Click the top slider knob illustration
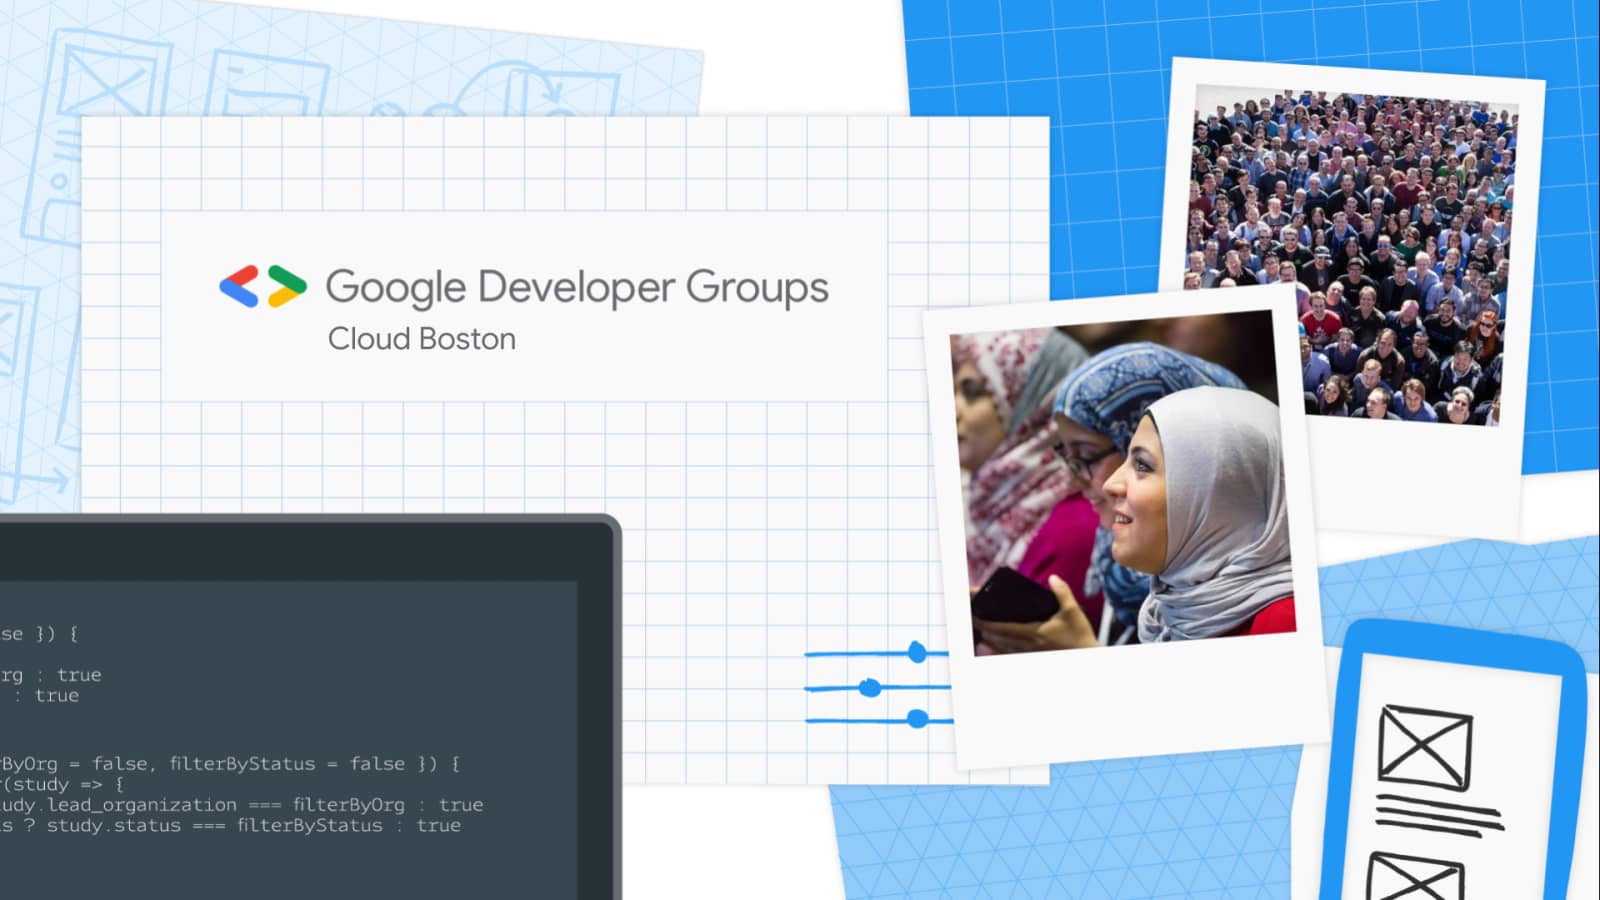The height and width of the screenshot is (900, 1600). pyautogui.click(x=917, y=653)
